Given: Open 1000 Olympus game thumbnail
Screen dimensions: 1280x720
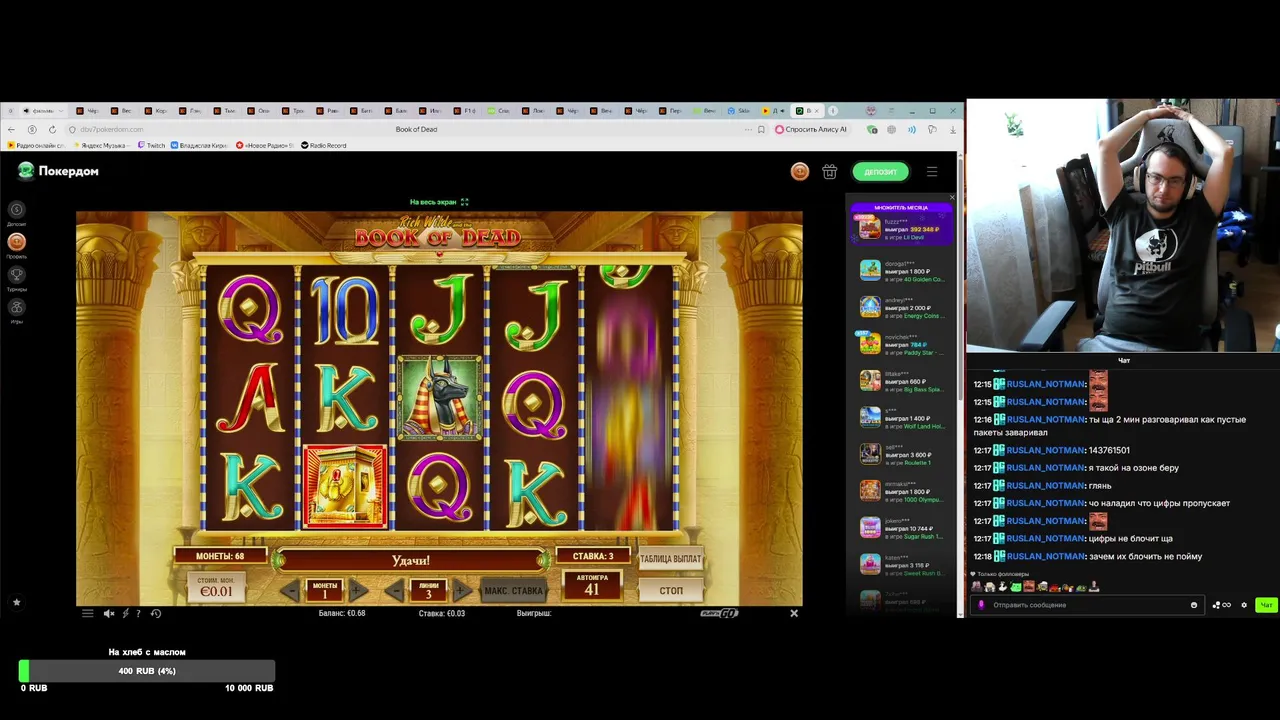Looking at the screenshot, I should click(x=870, y=491).
